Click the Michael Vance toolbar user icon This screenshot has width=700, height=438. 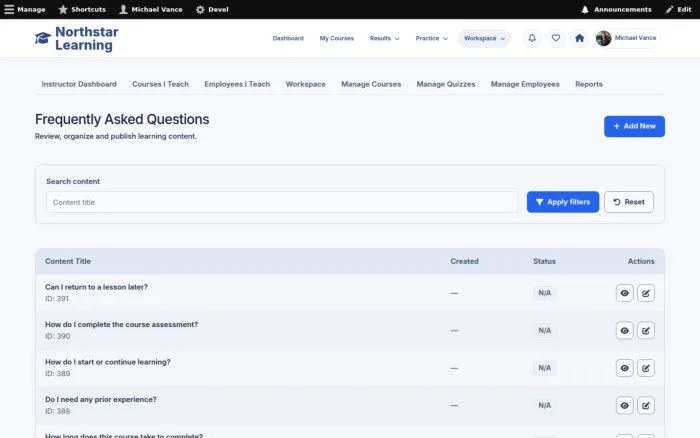click(x=123, y=9)
